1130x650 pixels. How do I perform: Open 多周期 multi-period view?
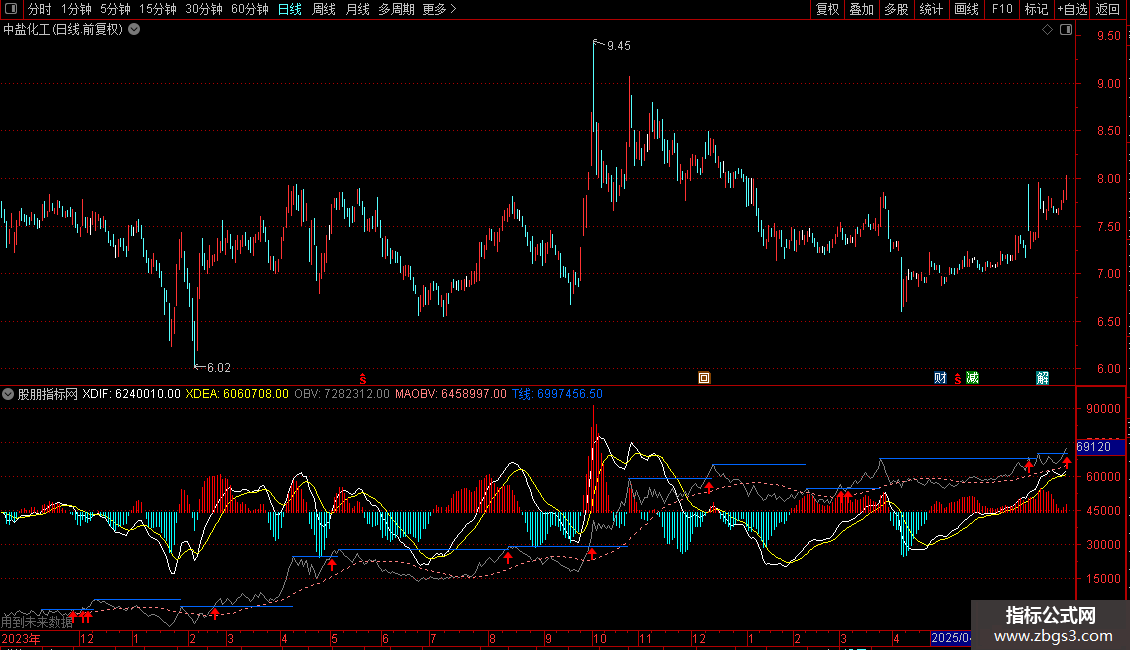click(396, 9)
